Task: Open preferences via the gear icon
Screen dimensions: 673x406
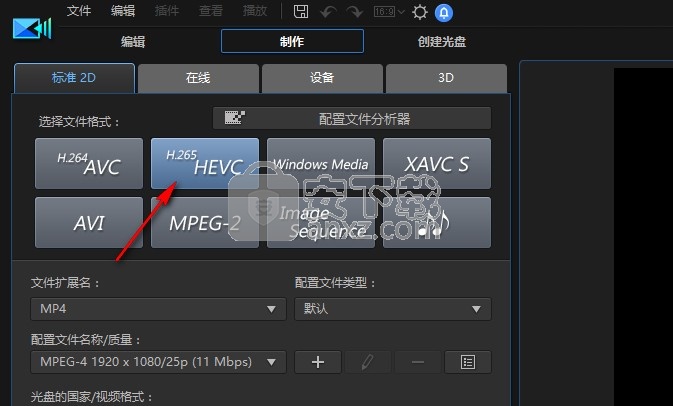Action: tap(420, 12)
